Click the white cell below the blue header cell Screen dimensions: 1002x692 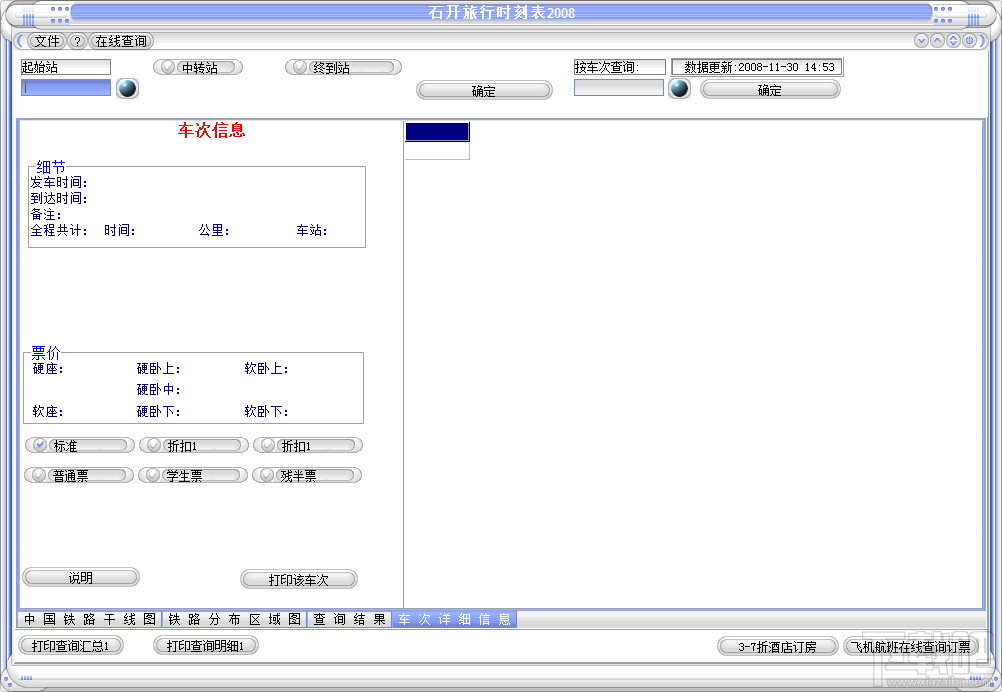click(x=437, y=151)
